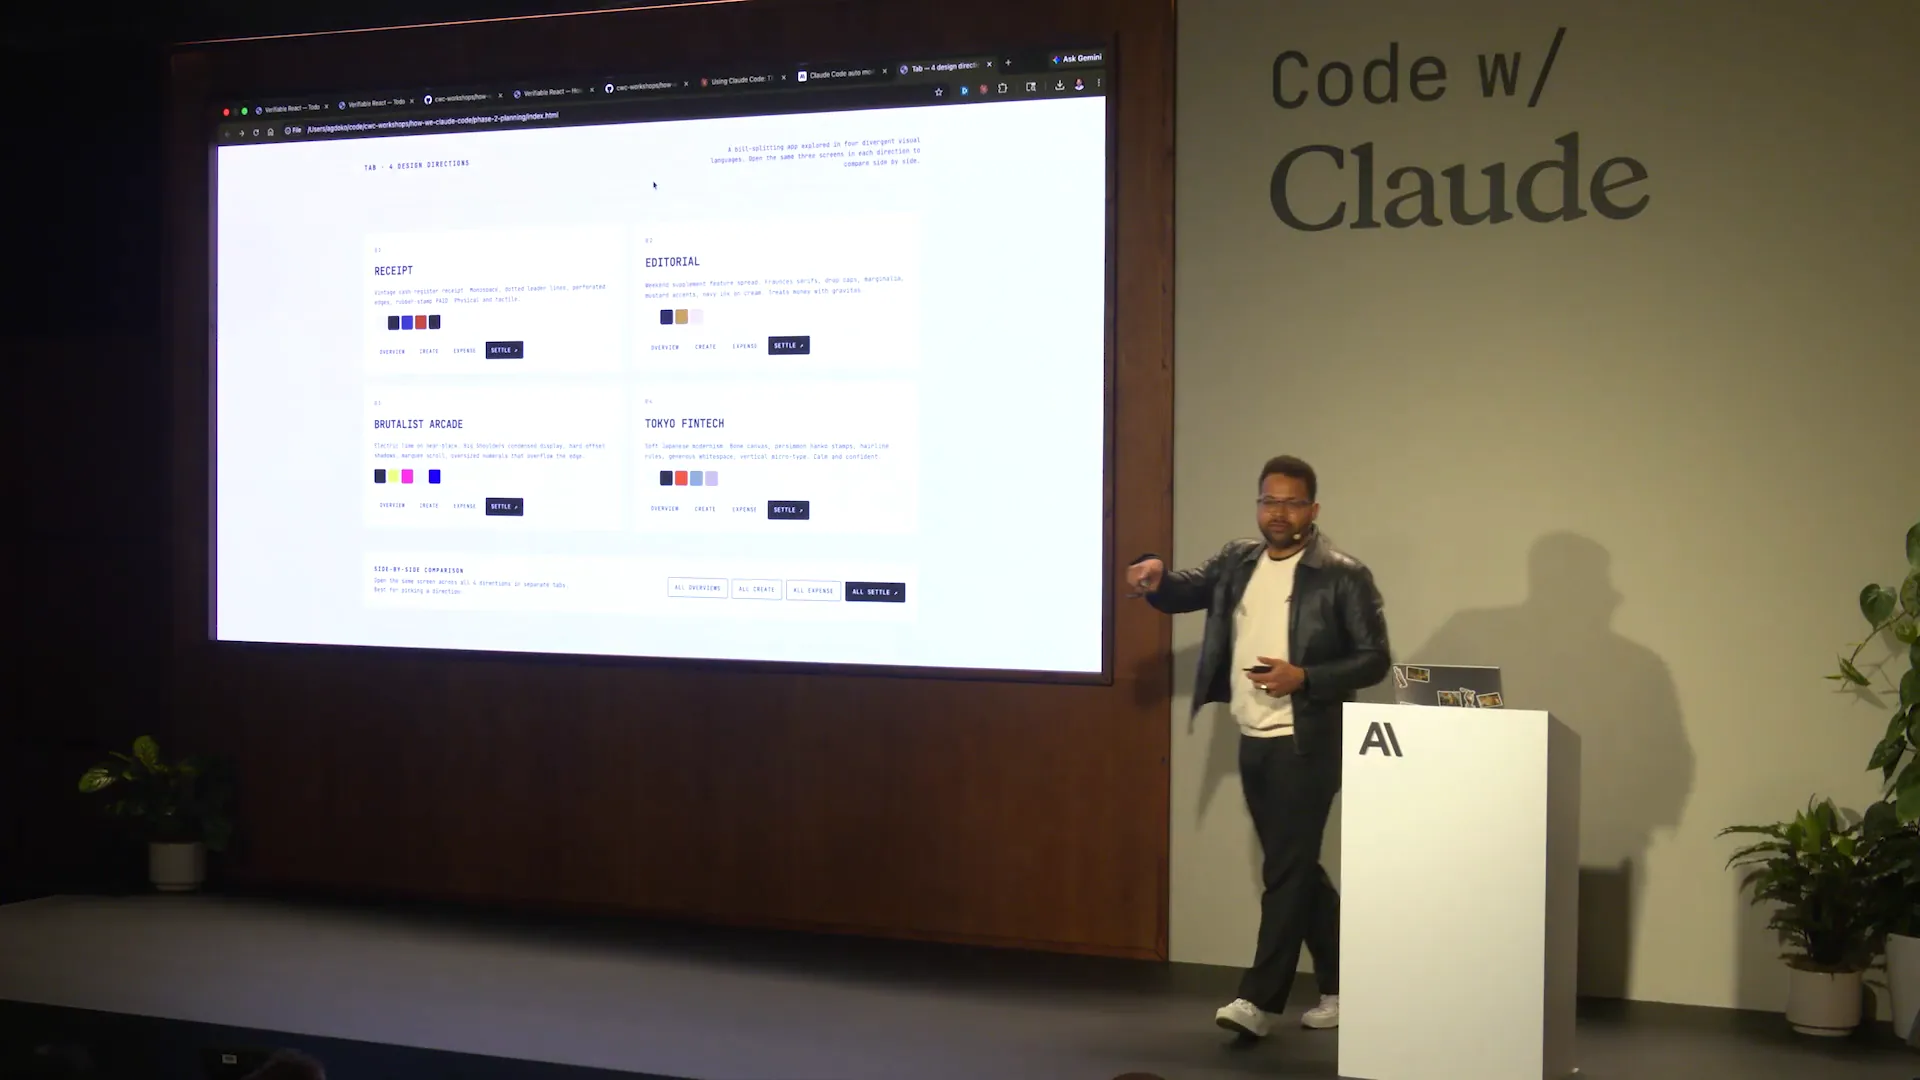Click the All Overviews comparison button
Image resolution: width=1920 pixels, height=1080 pixels.
(x=697, y=588)
